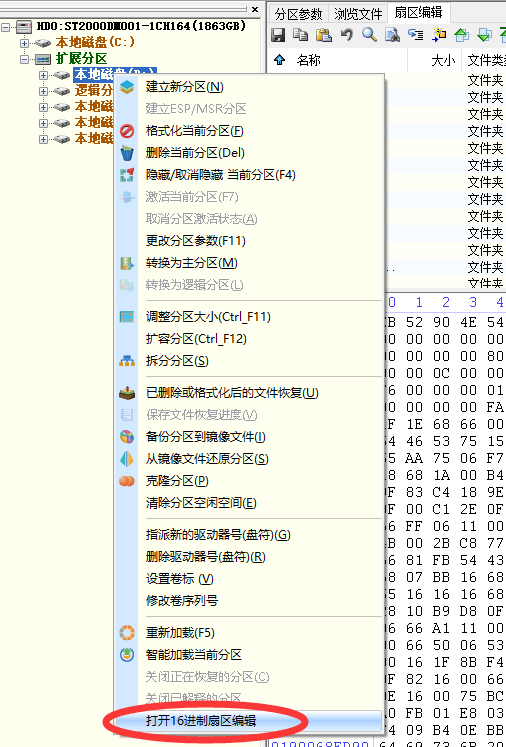Viewport: 506px width, 747px height.
Task: Click the Undo arrow icon in toolbar
Action: [x=346, y=34]
